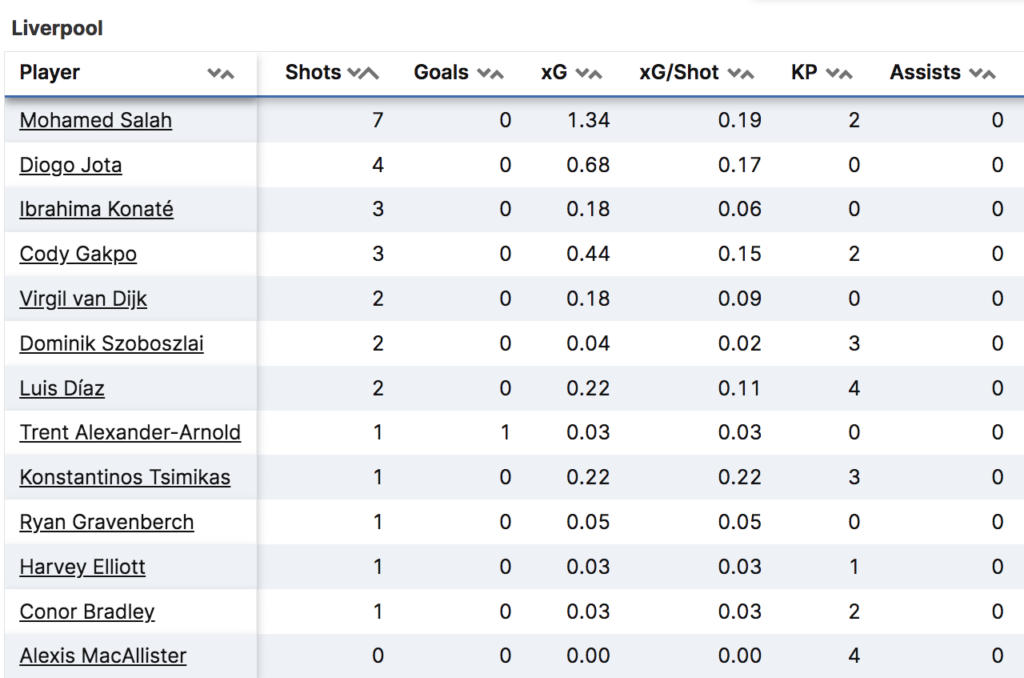Open Conor Bradley's player page
This screenshot has width=1024, height=678.
(87, 611)
